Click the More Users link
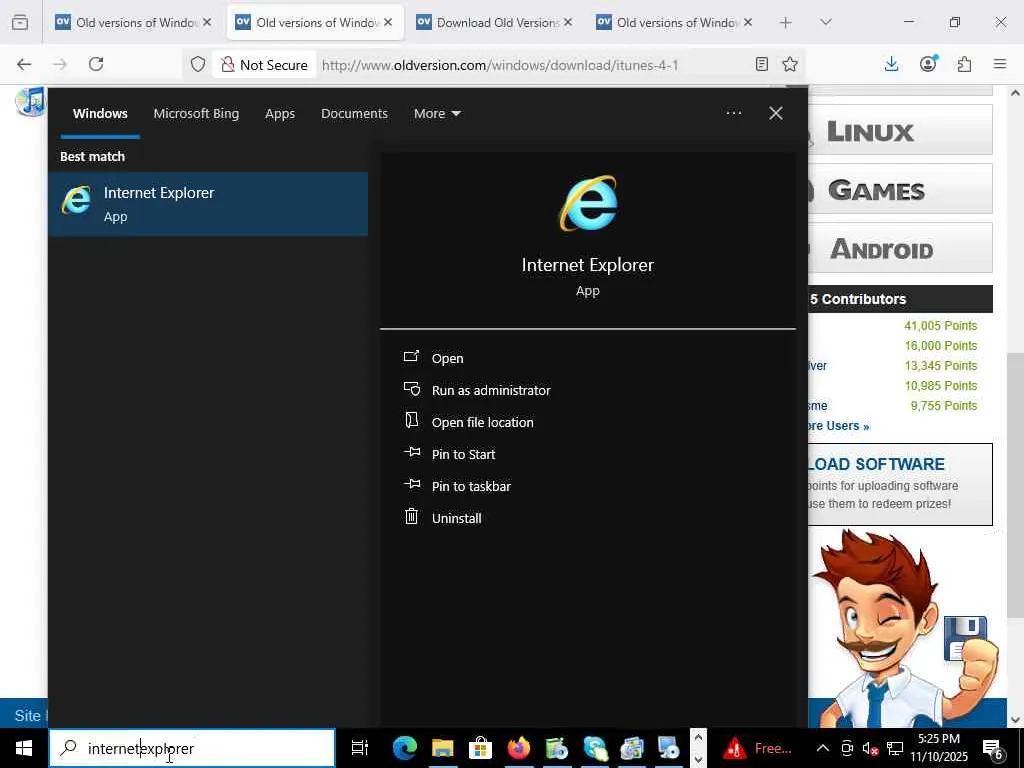 point(839,426)
